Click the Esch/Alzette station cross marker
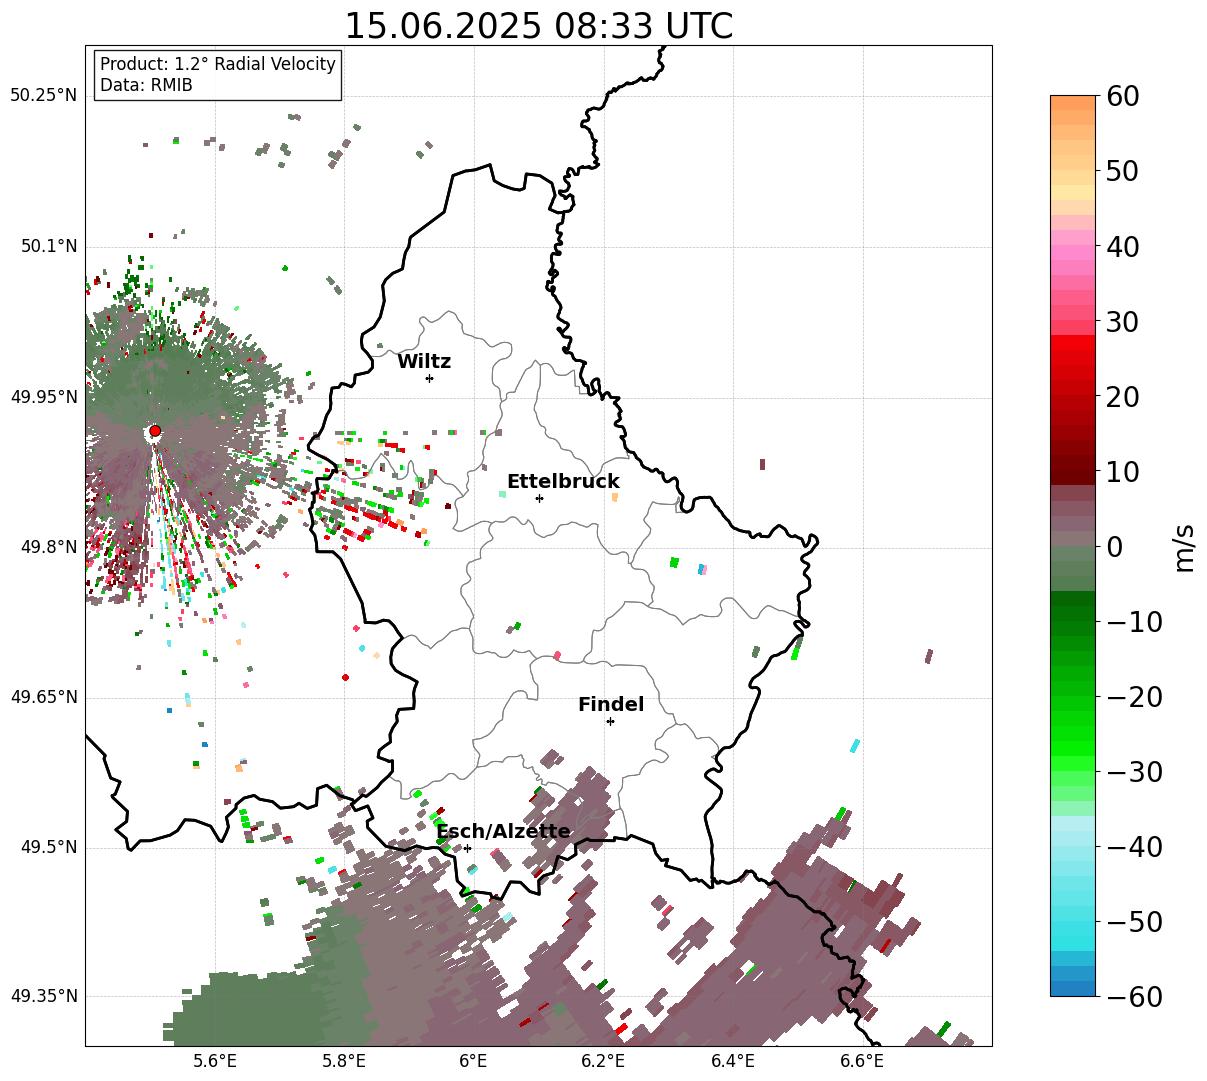 coord(467,848)
